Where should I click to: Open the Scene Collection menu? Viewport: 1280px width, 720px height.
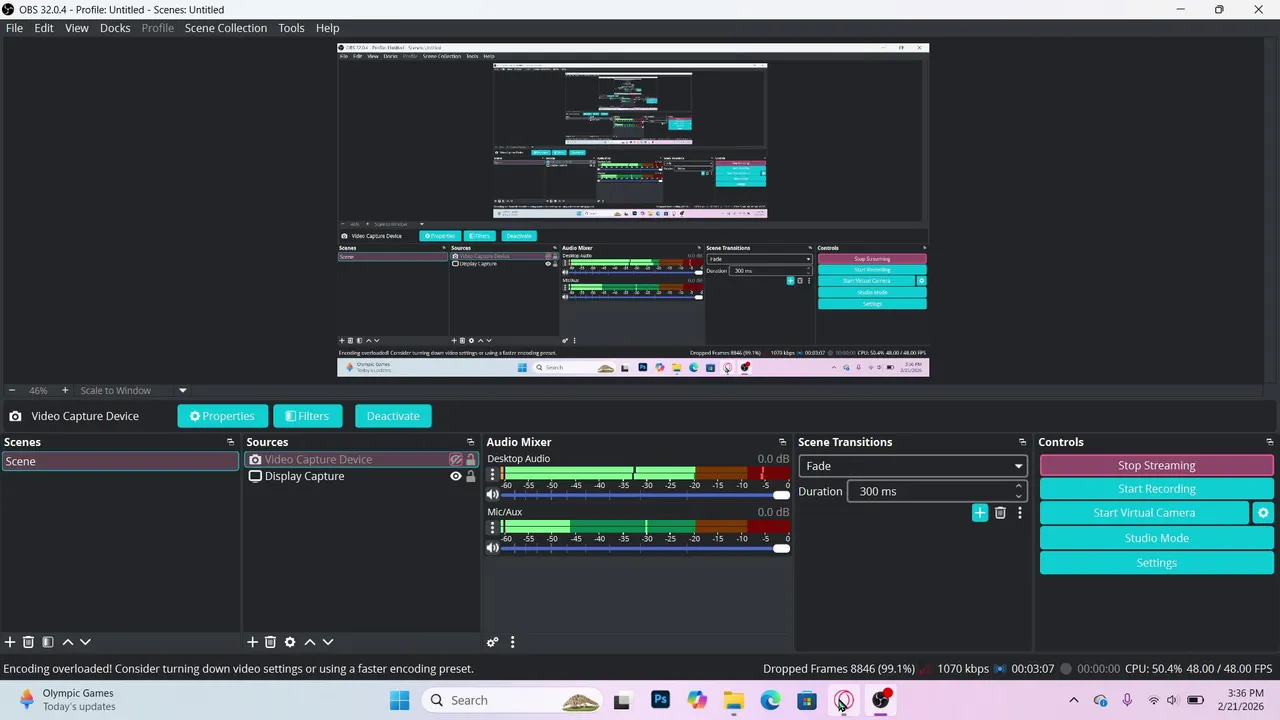tap(226, 28)
